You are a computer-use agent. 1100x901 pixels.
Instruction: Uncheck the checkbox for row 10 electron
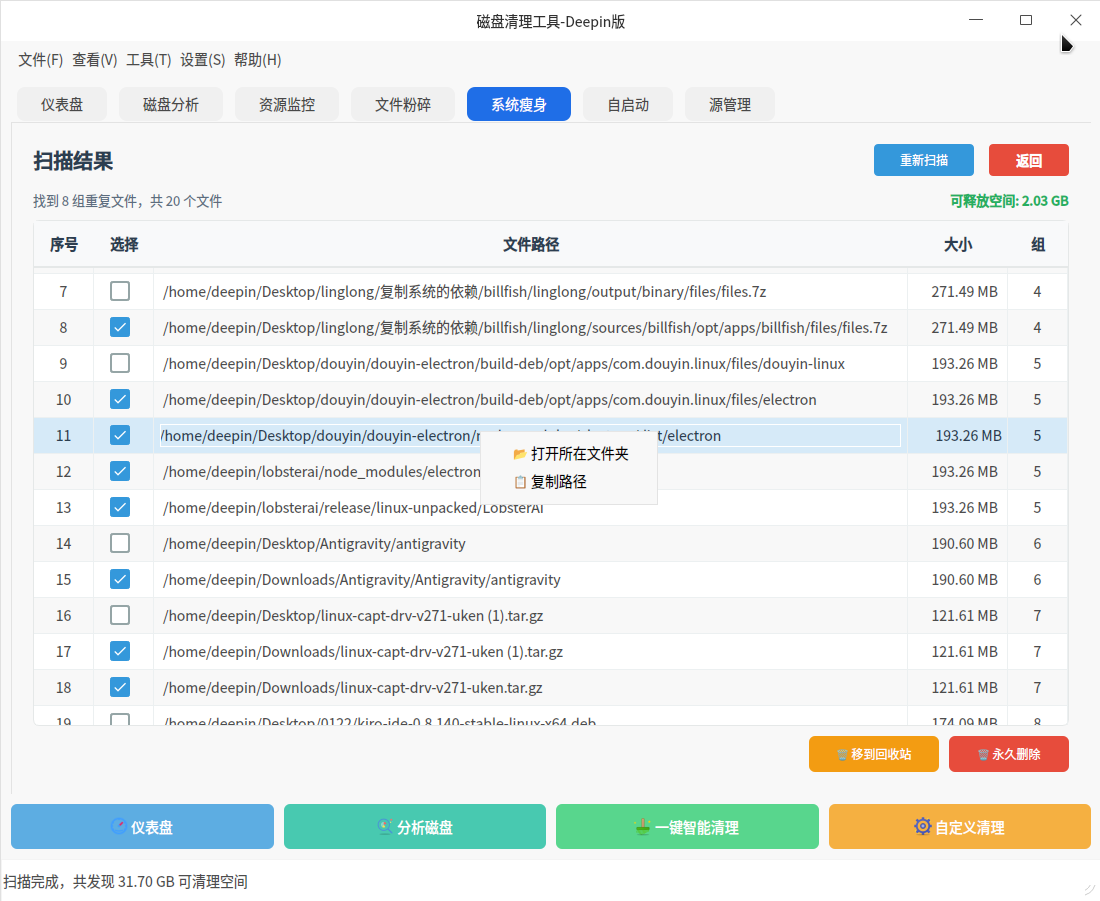click(x=120, y=399)
